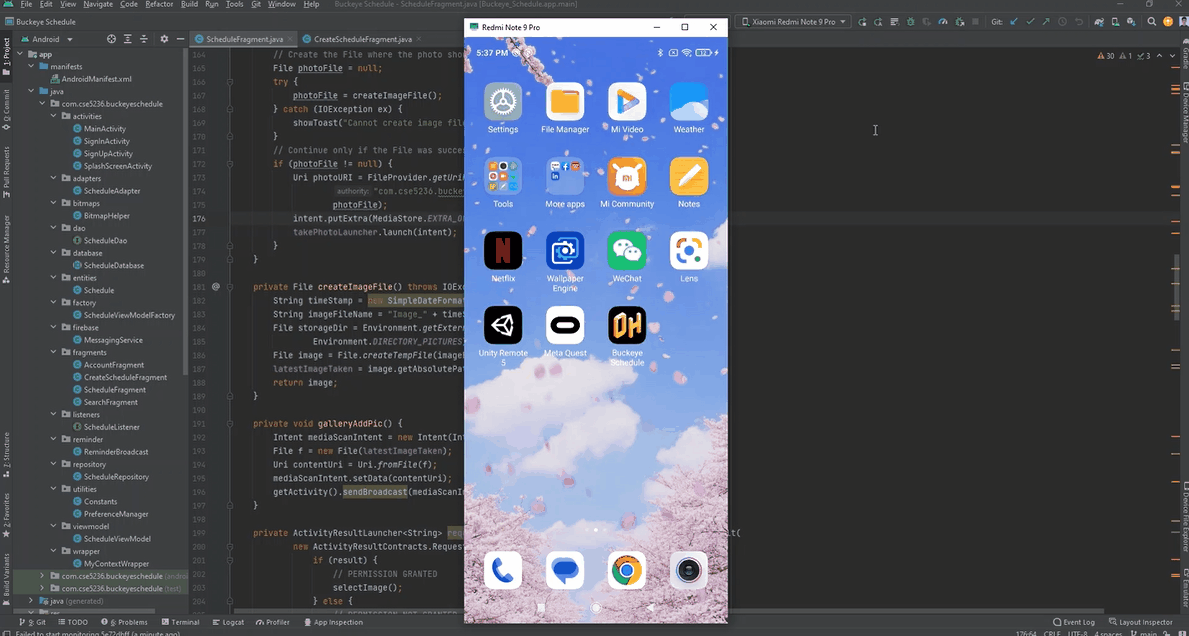
Task: Switch to CreateScheduleFragment.java tab
Action: pos(362,39)
